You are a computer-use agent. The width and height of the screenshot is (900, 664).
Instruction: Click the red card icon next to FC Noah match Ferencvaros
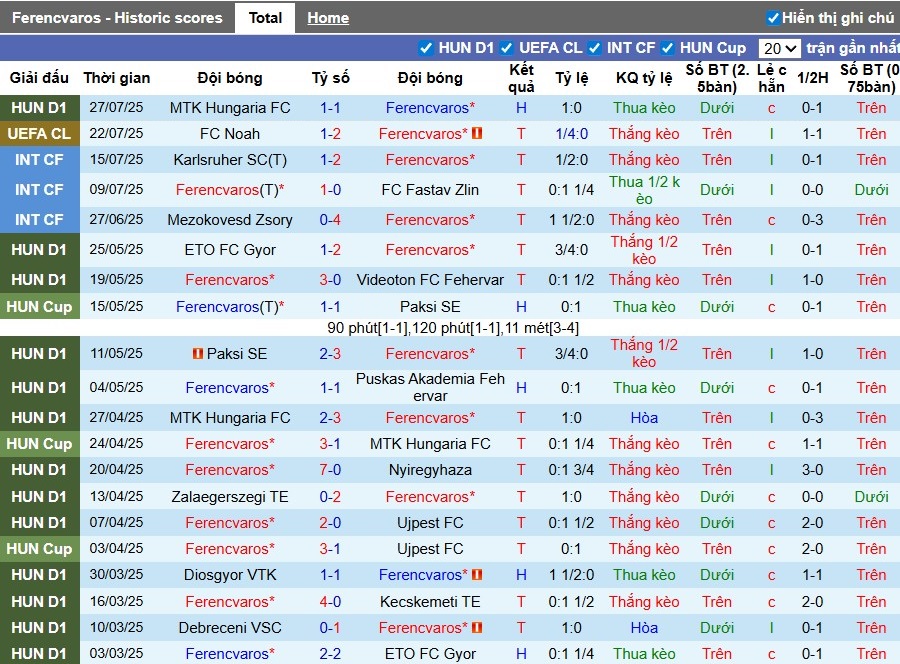point(477,133)
